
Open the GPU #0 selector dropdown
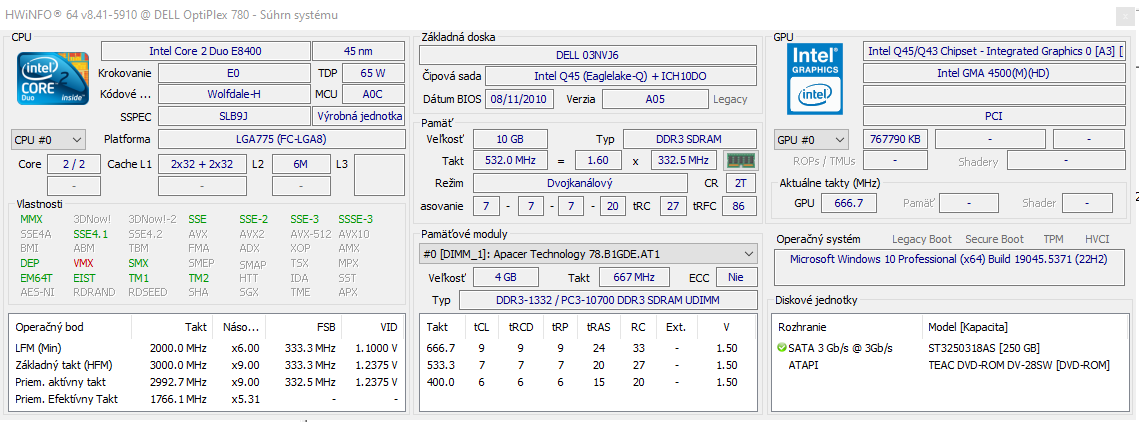coord(812,139)
